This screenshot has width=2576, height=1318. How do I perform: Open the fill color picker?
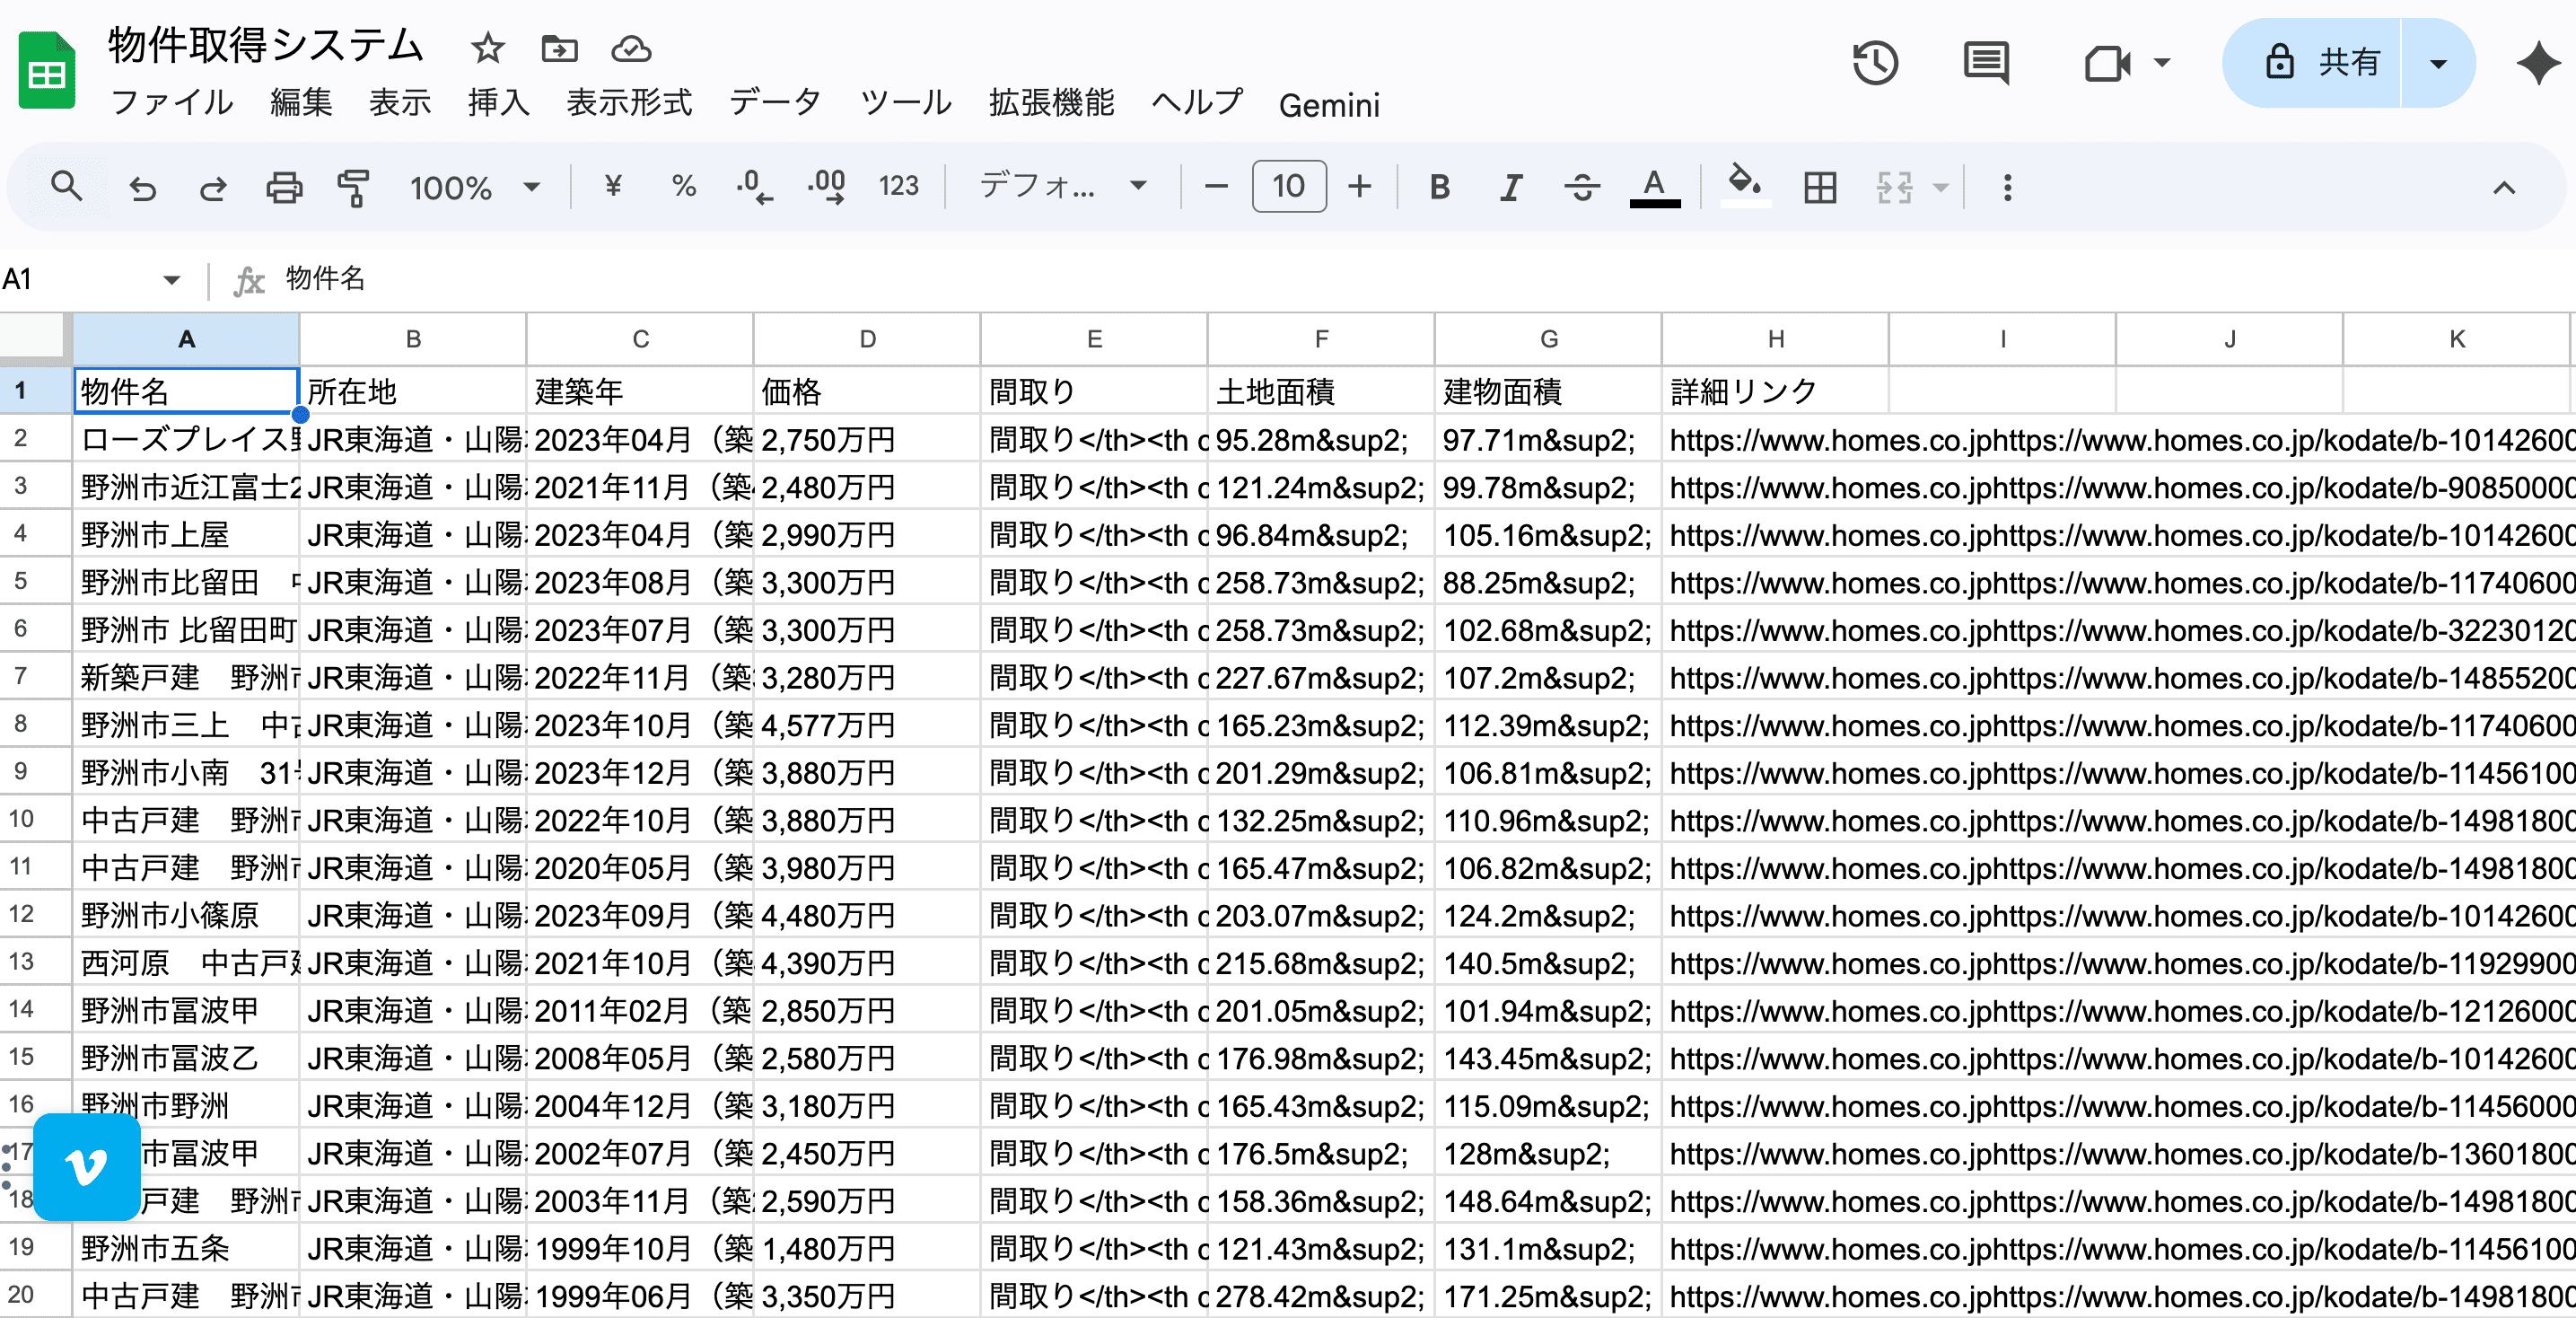pyautogui.click(x=1744, y=186)
